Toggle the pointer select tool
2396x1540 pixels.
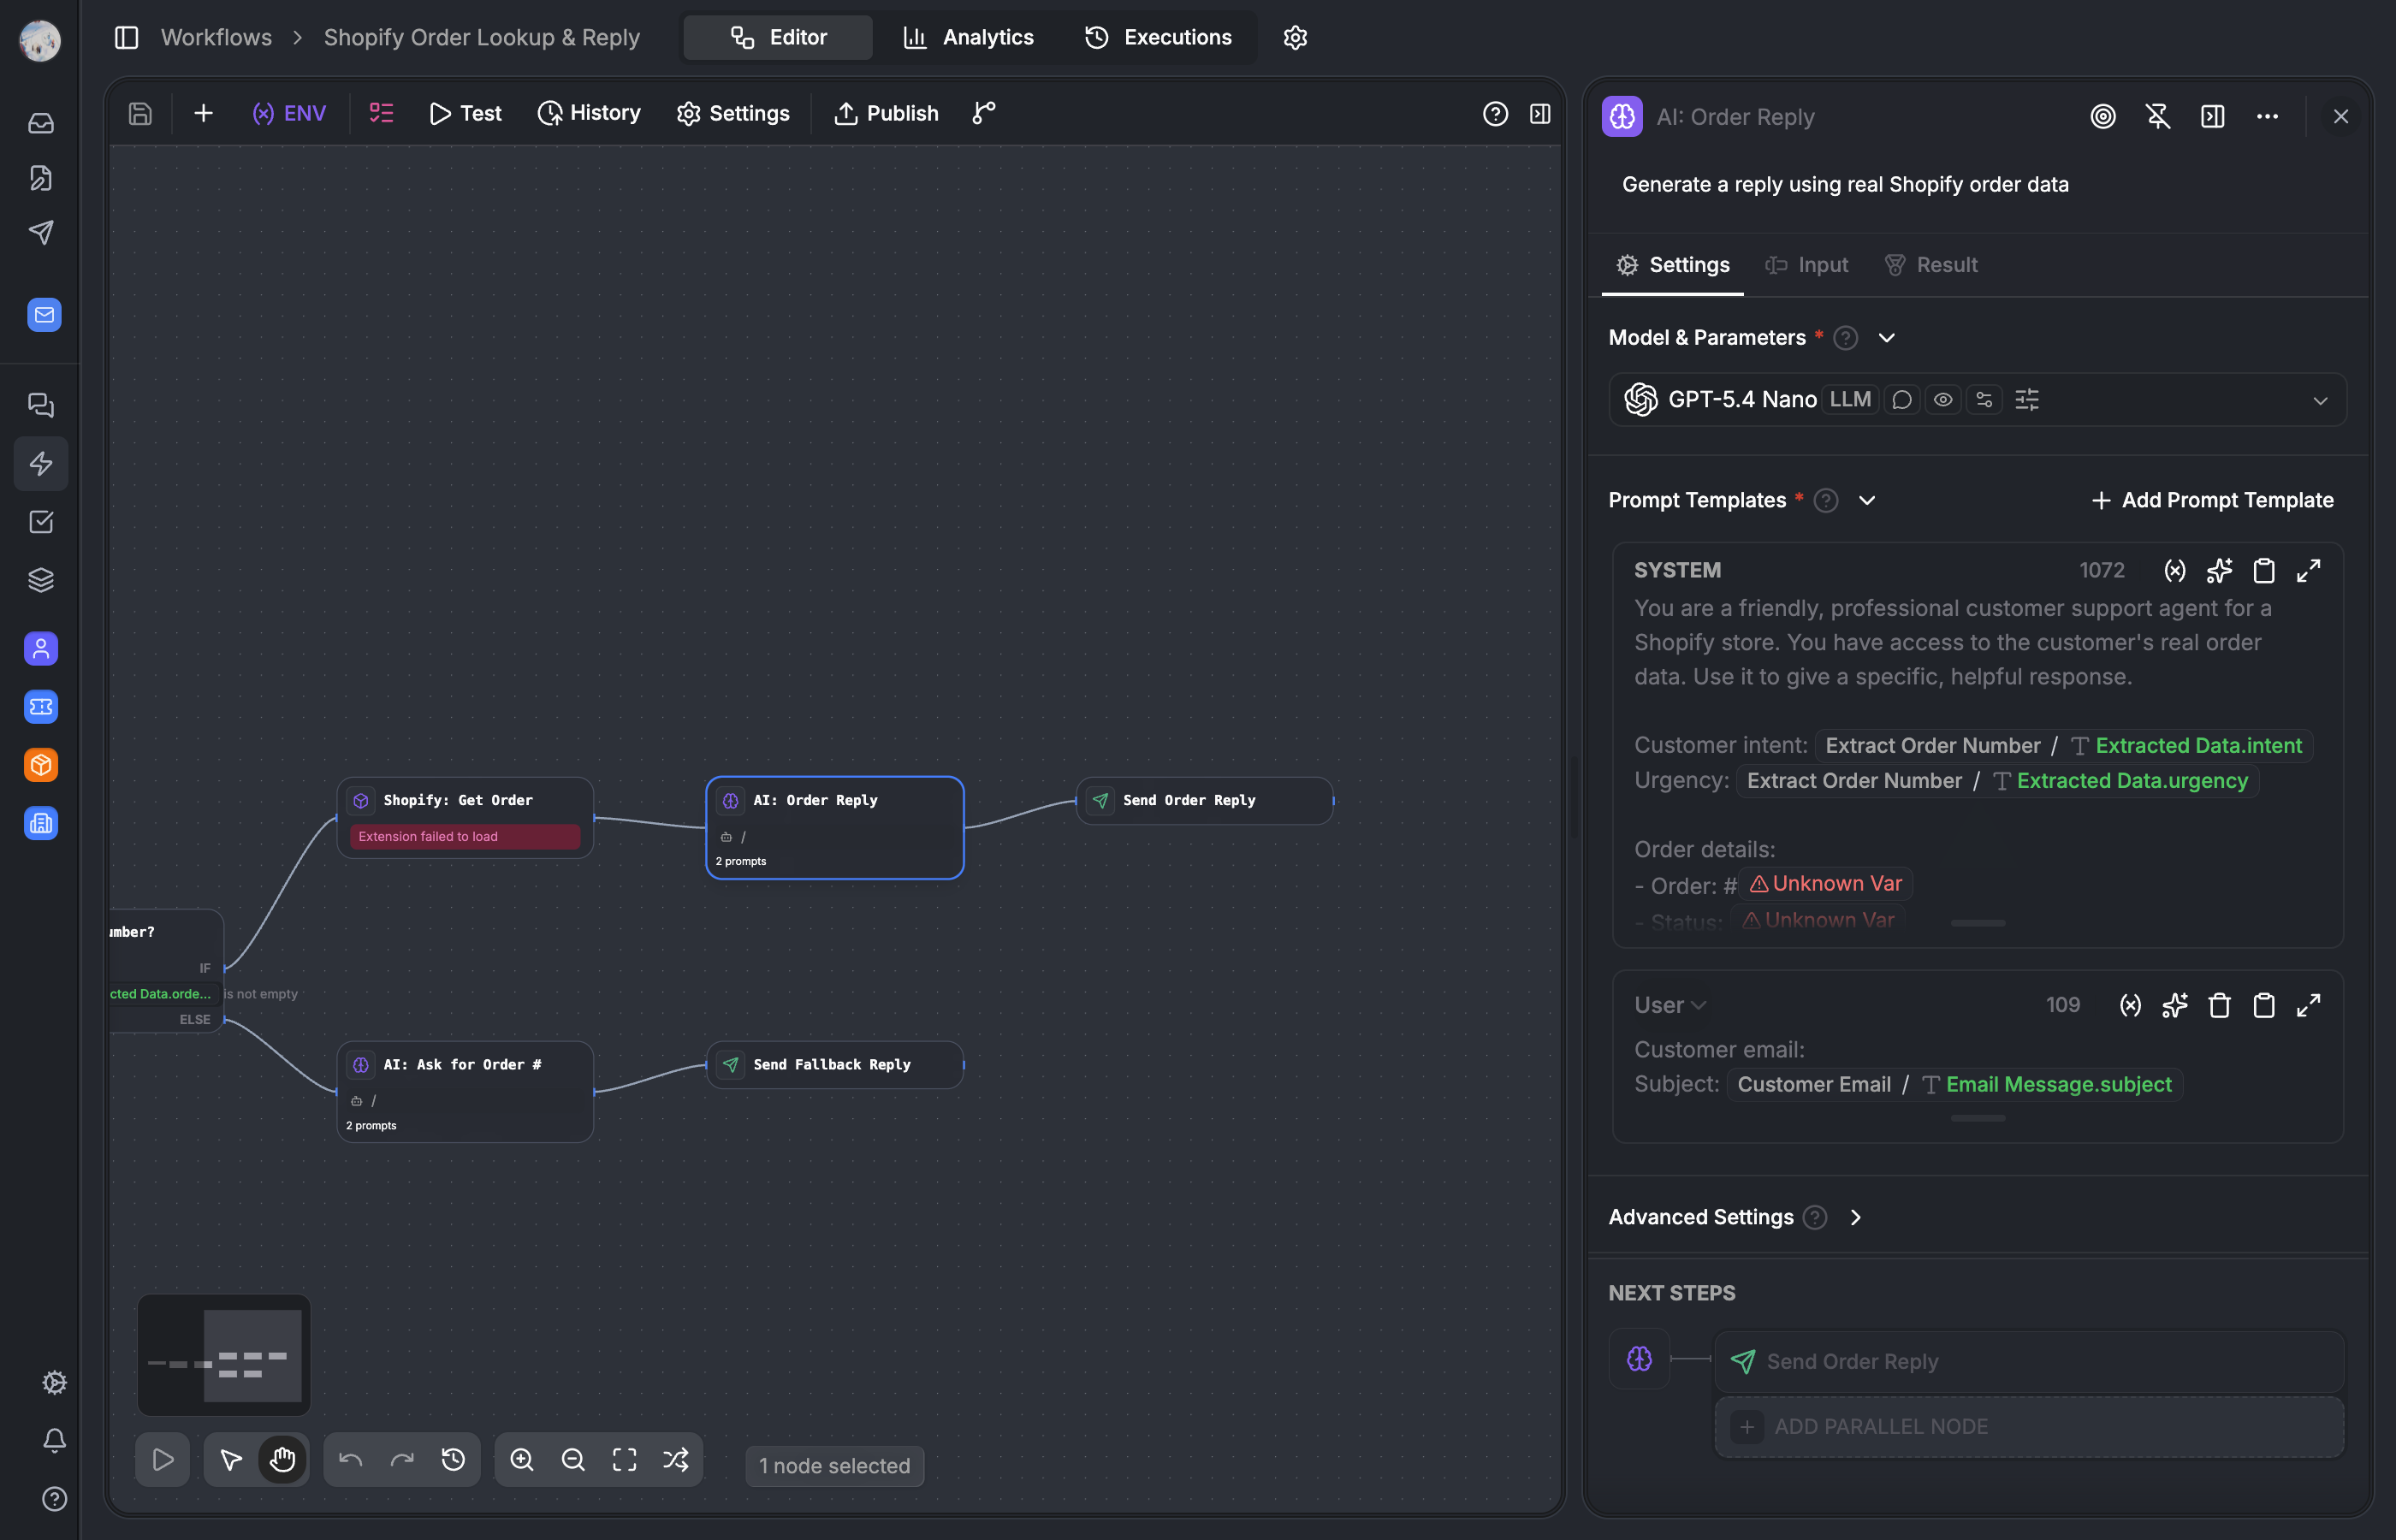(231, 1460)
